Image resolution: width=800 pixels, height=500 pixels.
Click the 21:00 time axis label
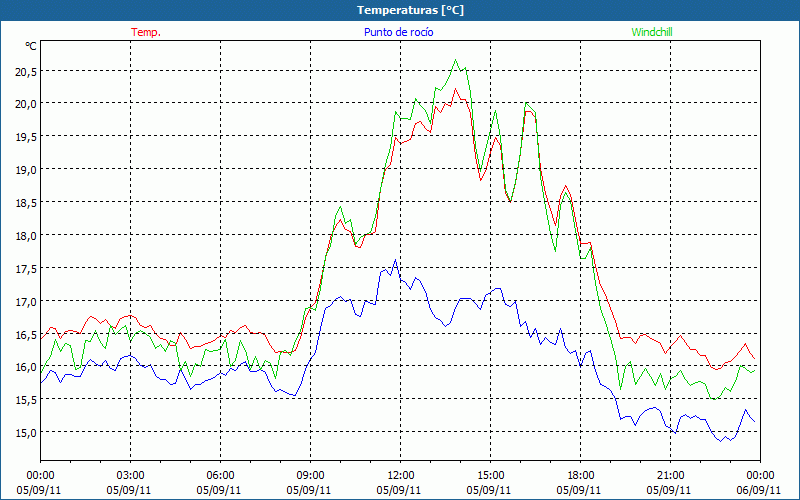tap(670, 476)
